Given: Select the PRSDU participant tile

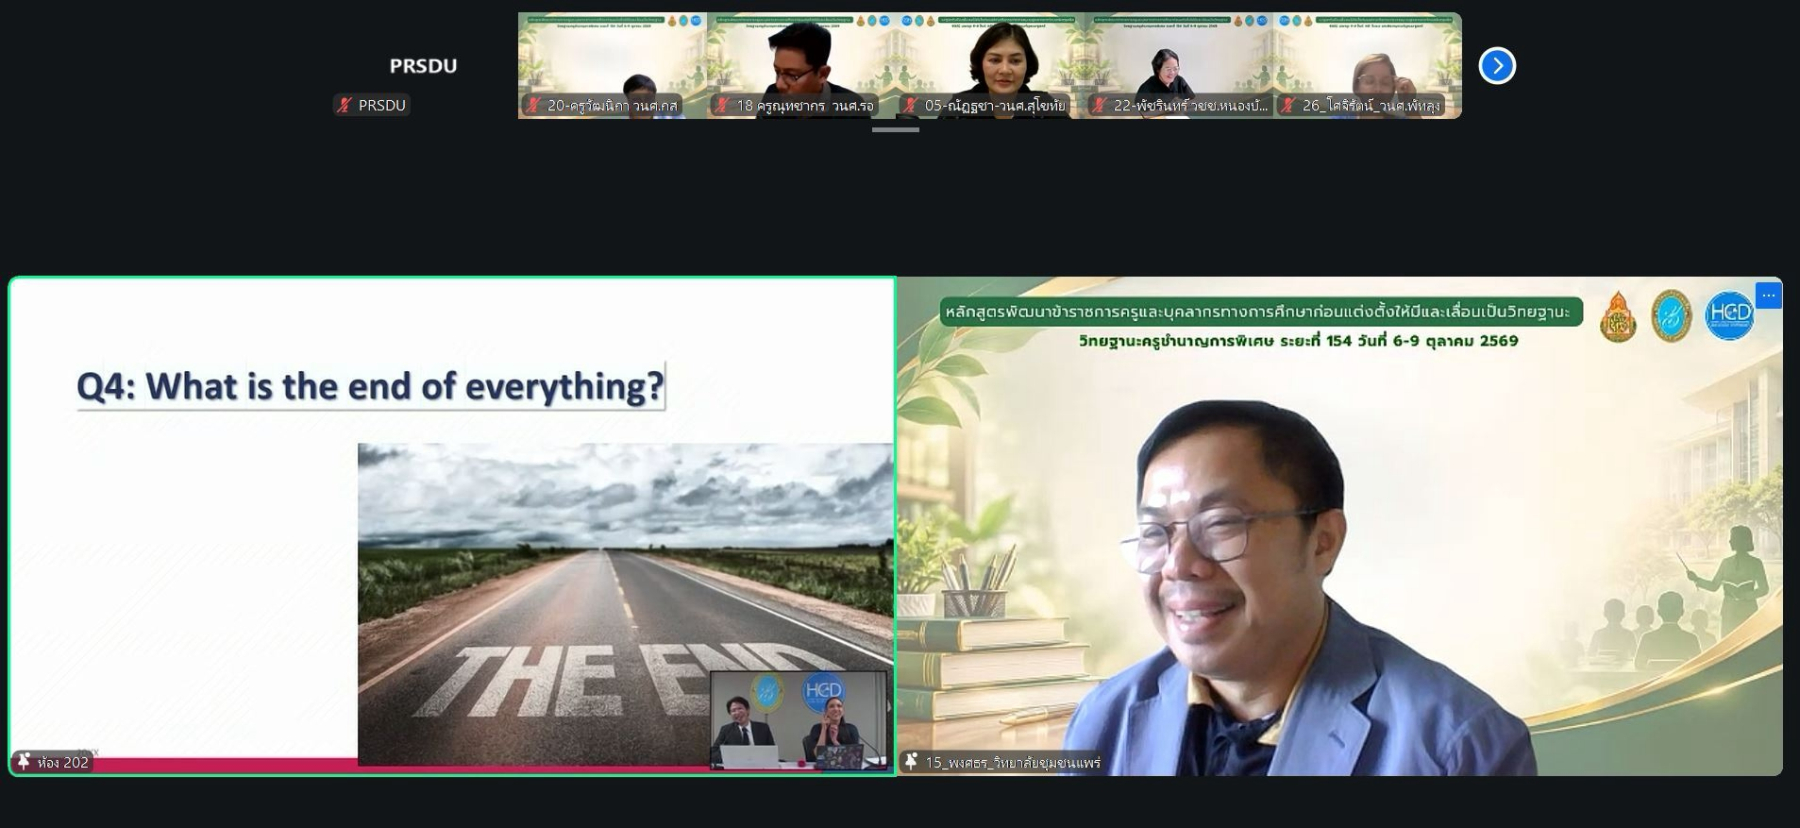Looking at the screenshot, I should (423, 66).
